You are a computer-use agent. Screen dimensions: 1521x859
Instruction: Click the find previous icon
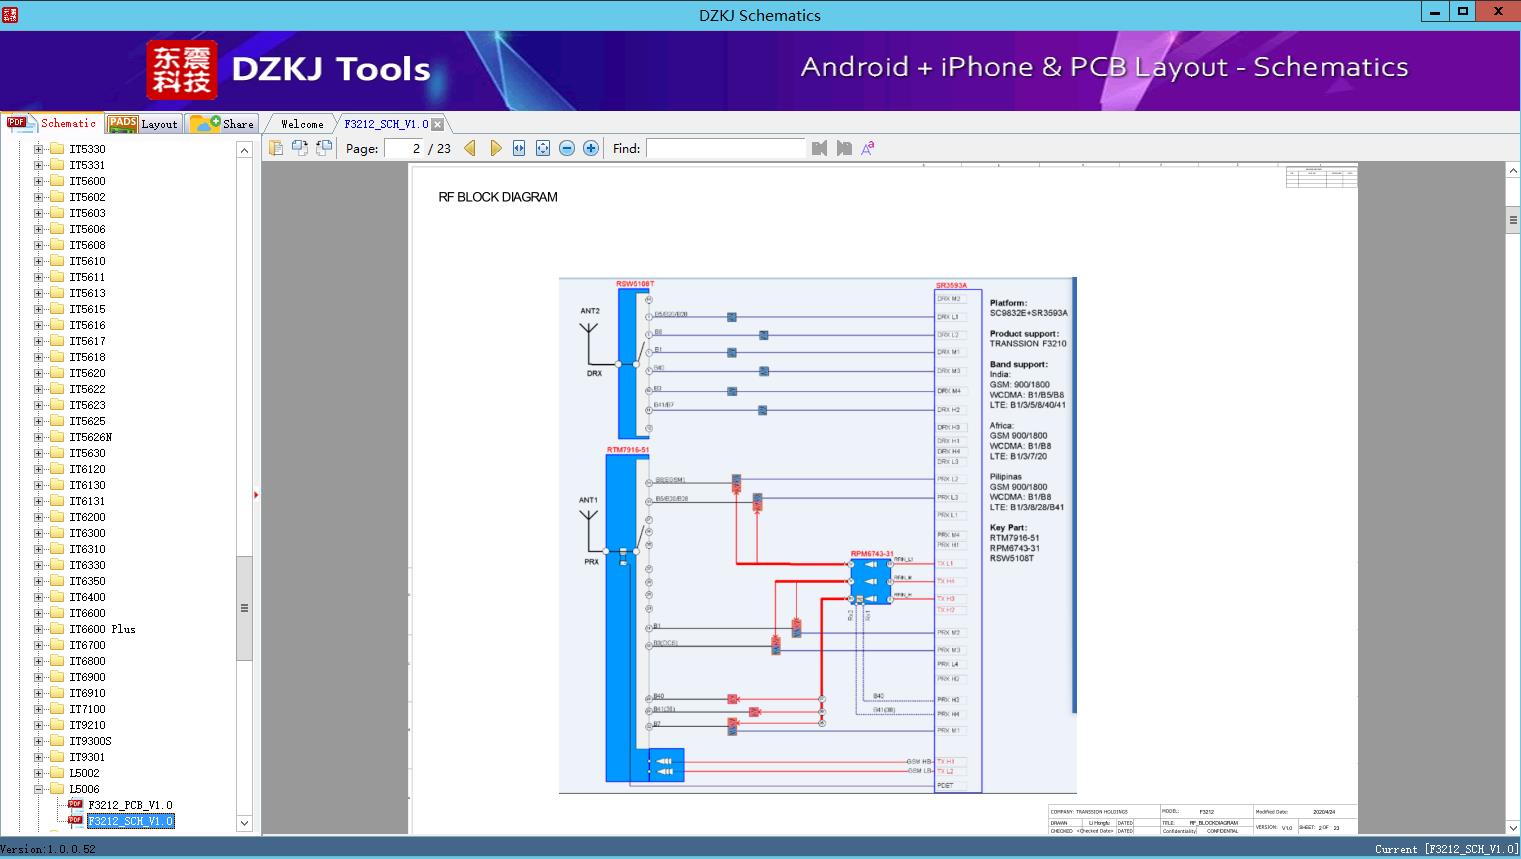[x=820, y=148]
